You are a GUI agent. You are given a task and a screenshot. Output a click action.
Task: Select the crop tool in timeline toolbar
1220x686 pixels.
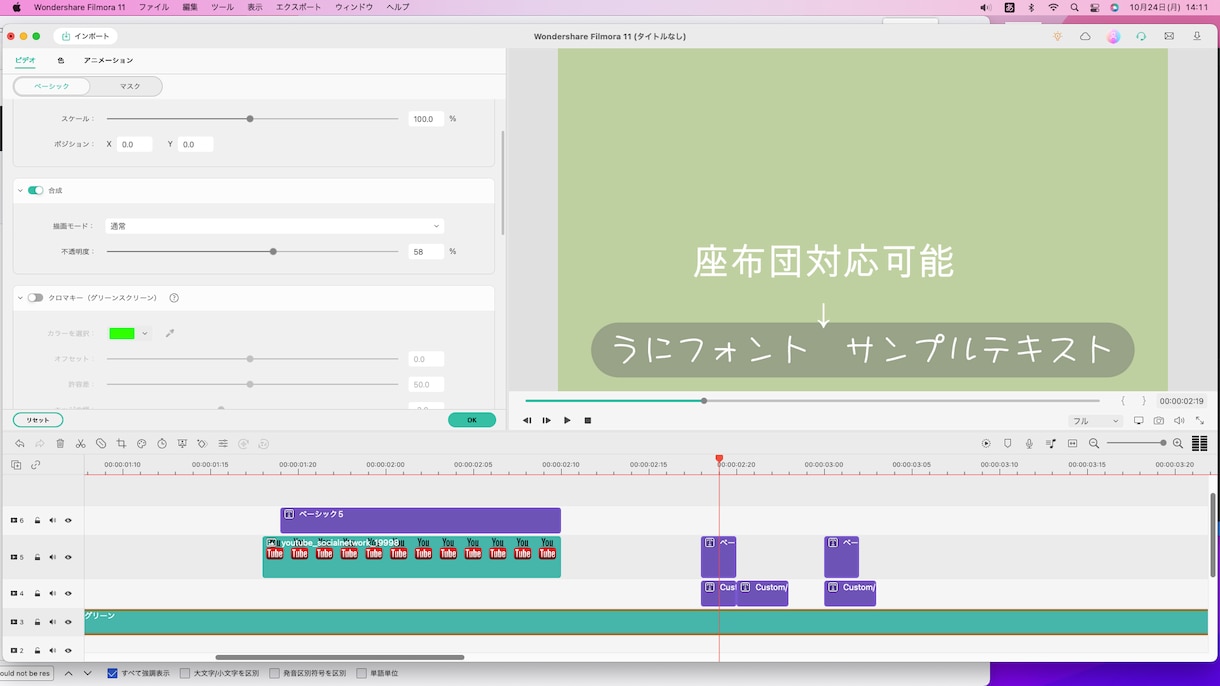pyautogui.click(x=121, y=444)
